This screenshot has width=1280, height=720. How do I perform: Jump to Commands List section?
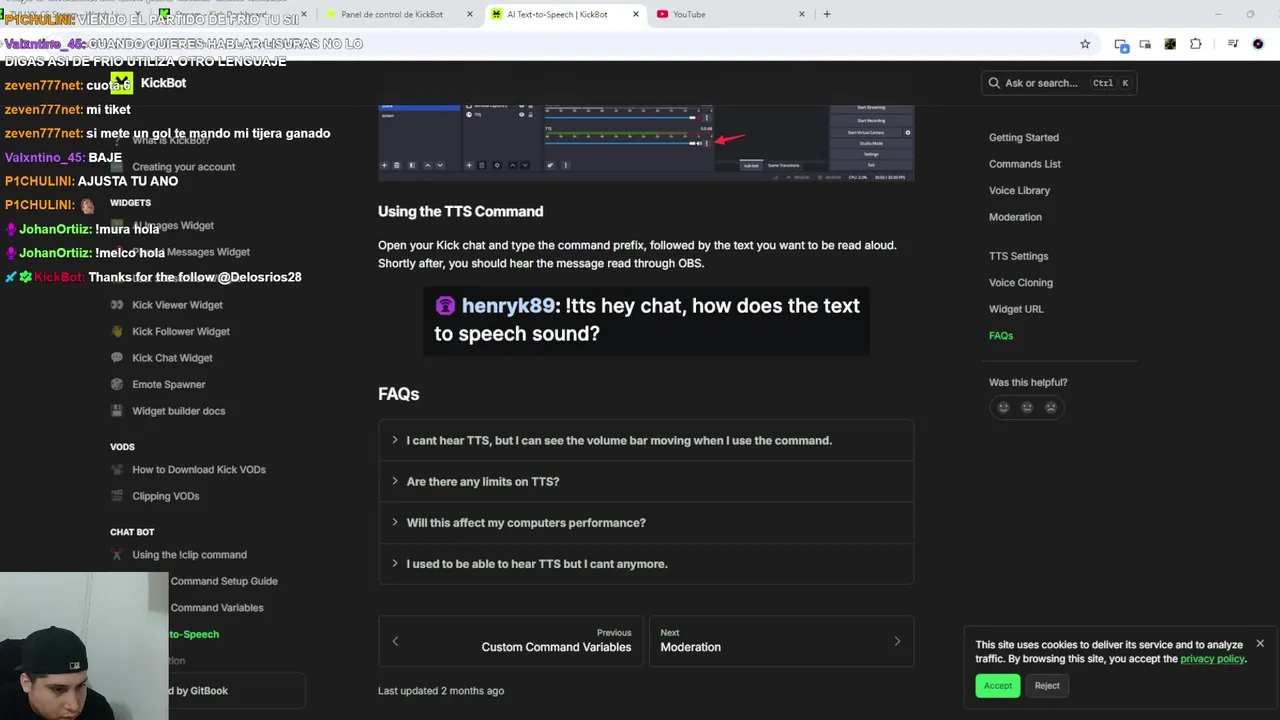[1025, 164]
